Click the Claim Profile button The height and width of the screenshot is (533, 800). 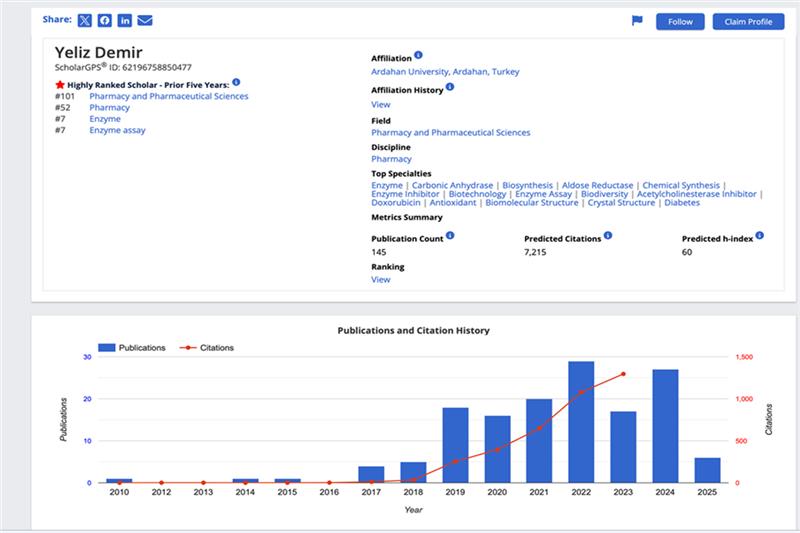(748, 21)
